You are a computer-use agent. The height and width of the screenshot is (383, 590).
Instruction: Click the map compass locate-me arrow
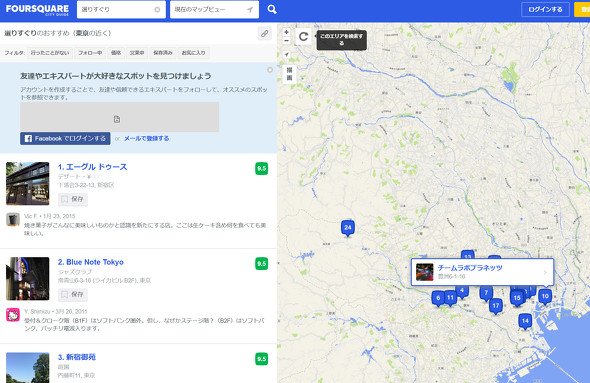tap(286, 55)
